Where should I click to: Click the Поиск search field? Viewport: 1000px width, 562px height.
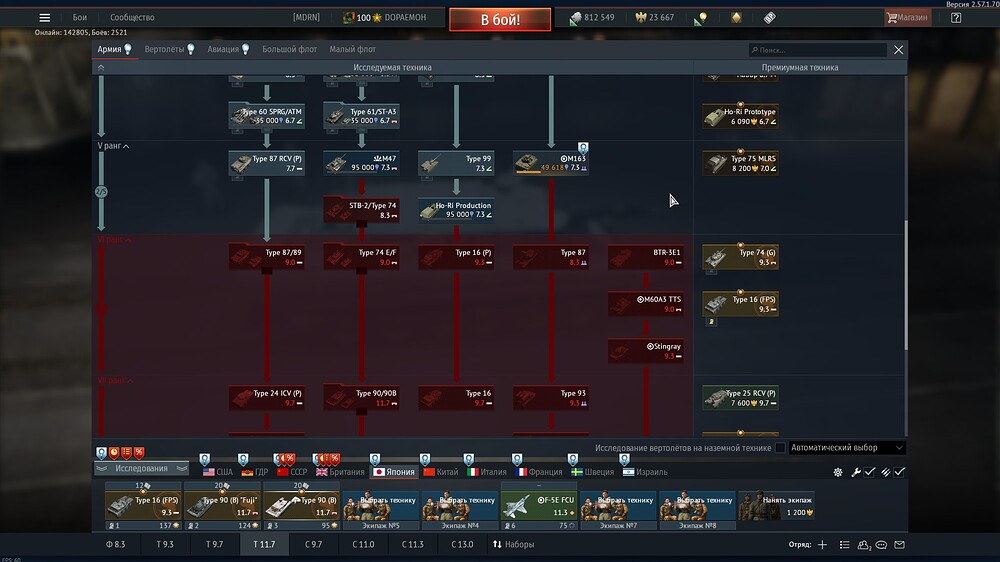[818, 50]
